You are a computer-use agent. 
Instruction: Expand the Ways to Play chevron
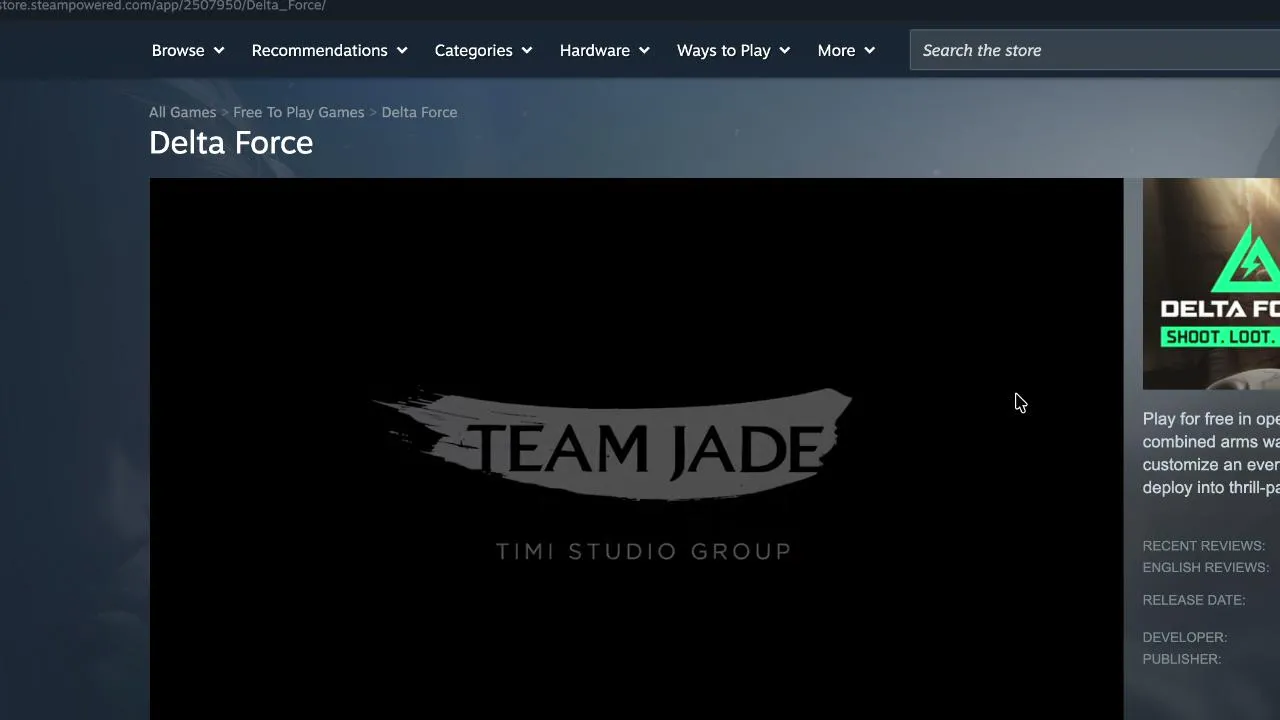(785, 50)
